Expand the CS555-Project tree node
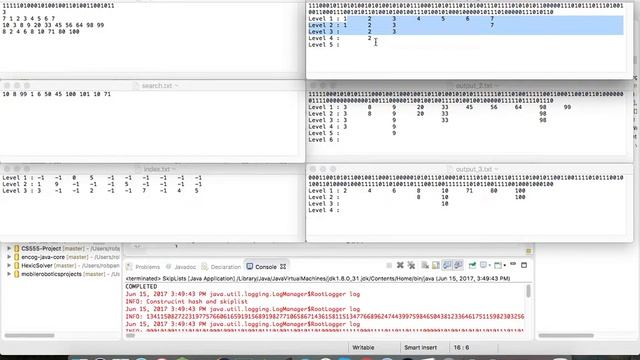This screenshot has height=360, width=640. coord(9,249)
